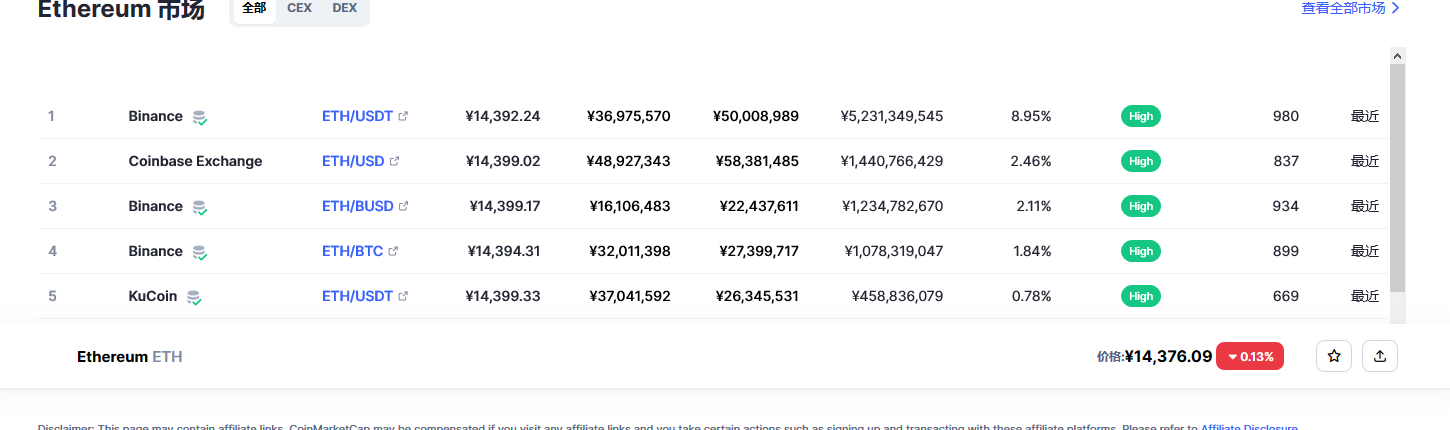Click volume ¥458,836,079
This screenshot has width=1450, height=430.
(x=897, y=296)
